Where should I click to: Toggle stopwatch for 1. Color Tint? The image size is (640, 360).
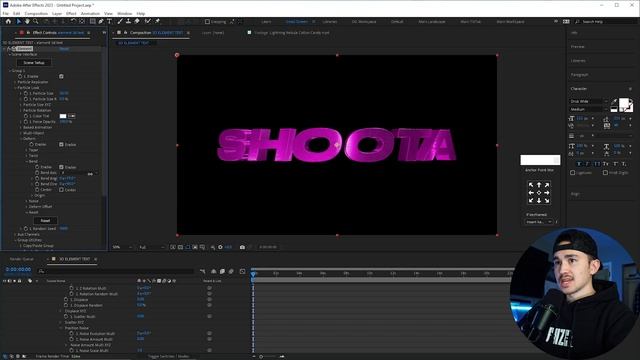point(26,116)
